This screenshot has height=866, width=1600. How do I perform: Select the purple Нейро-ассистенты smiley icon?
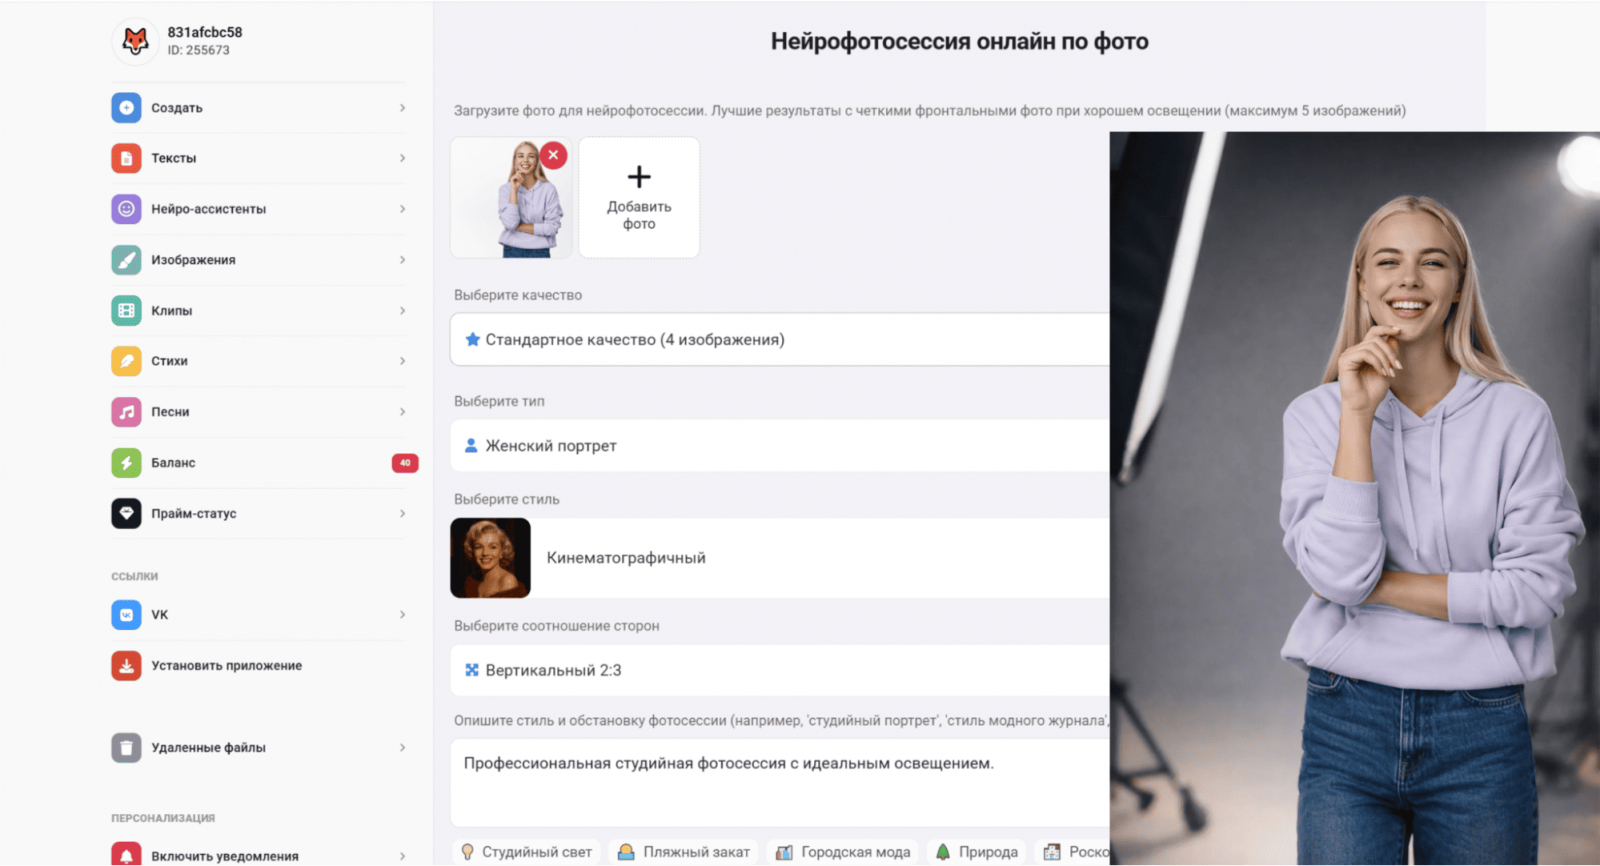pos(126,209)
